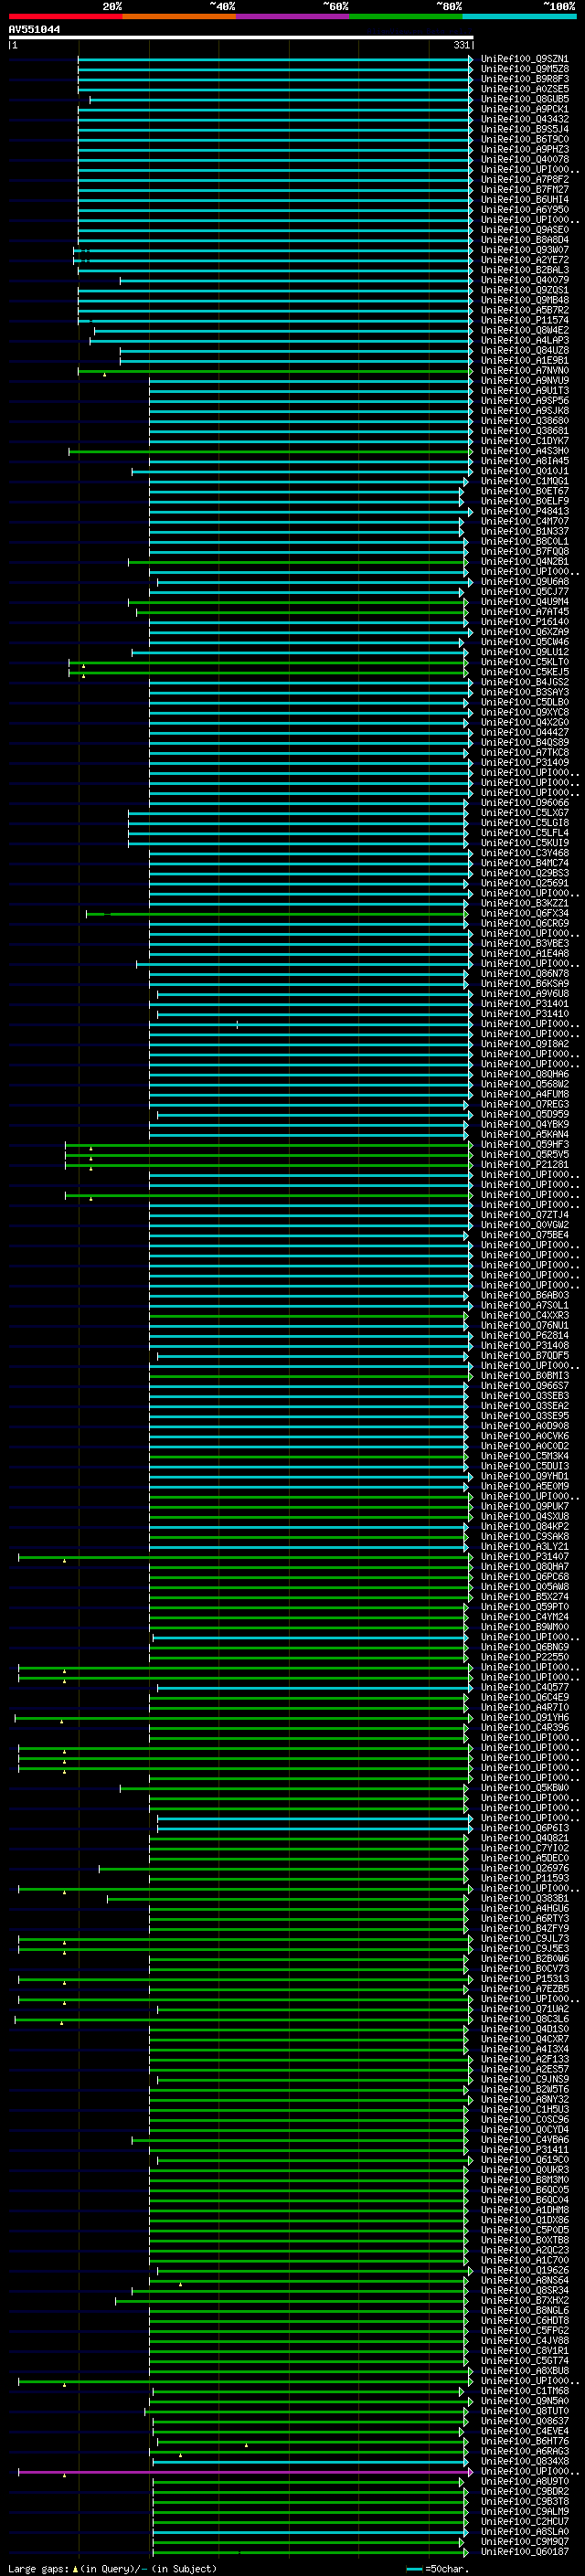This screenshot has height=2576, width=585.
Task: Select hit label UniRef100_Q6P6I3
Action: pyautogui.click(x=524, y=1828)
